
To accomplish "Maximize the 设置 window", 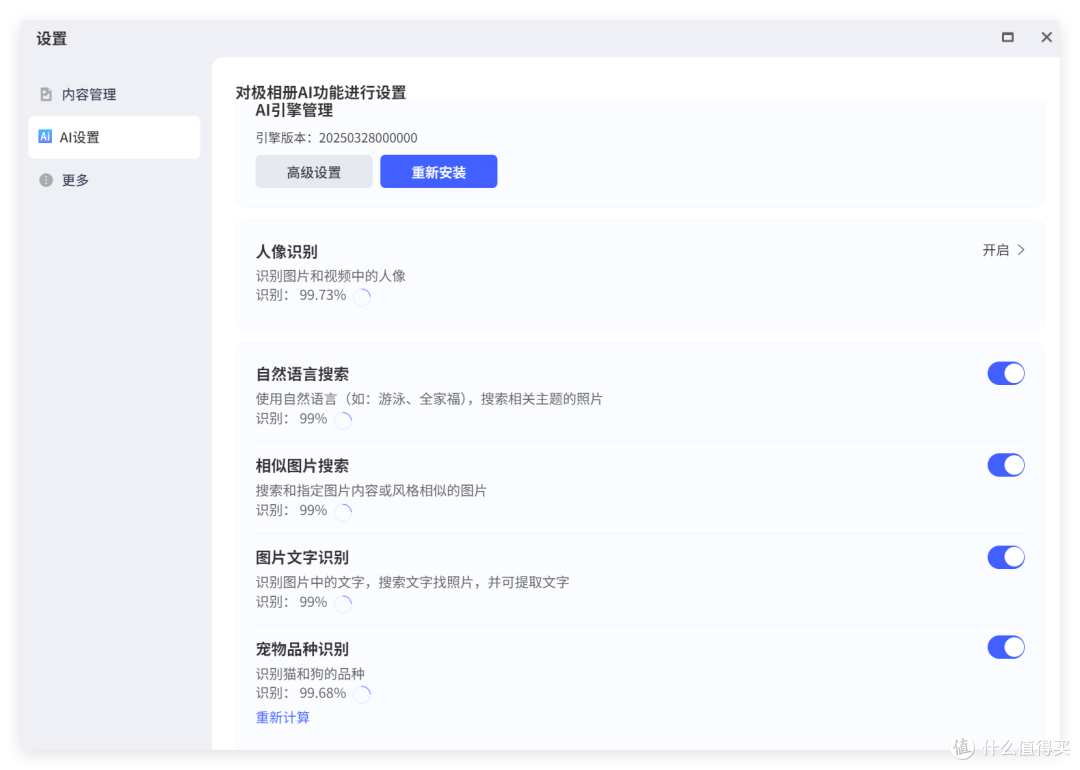I will click(x=1008, y=37).
